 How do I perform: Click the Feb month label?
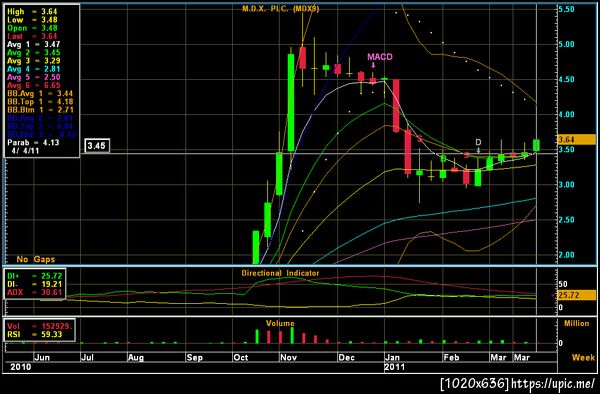click(x=451, y=358)
